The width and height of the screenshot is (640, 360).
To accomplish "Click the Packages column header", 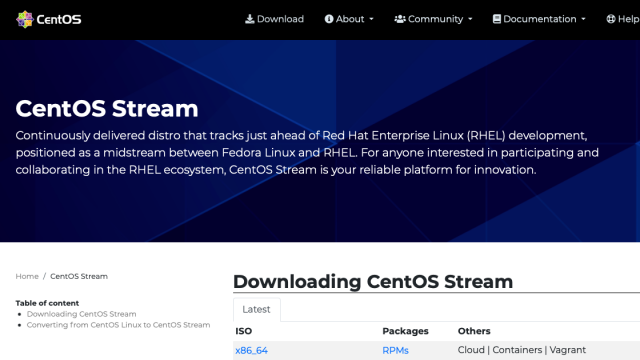I will tap(405, 331).
